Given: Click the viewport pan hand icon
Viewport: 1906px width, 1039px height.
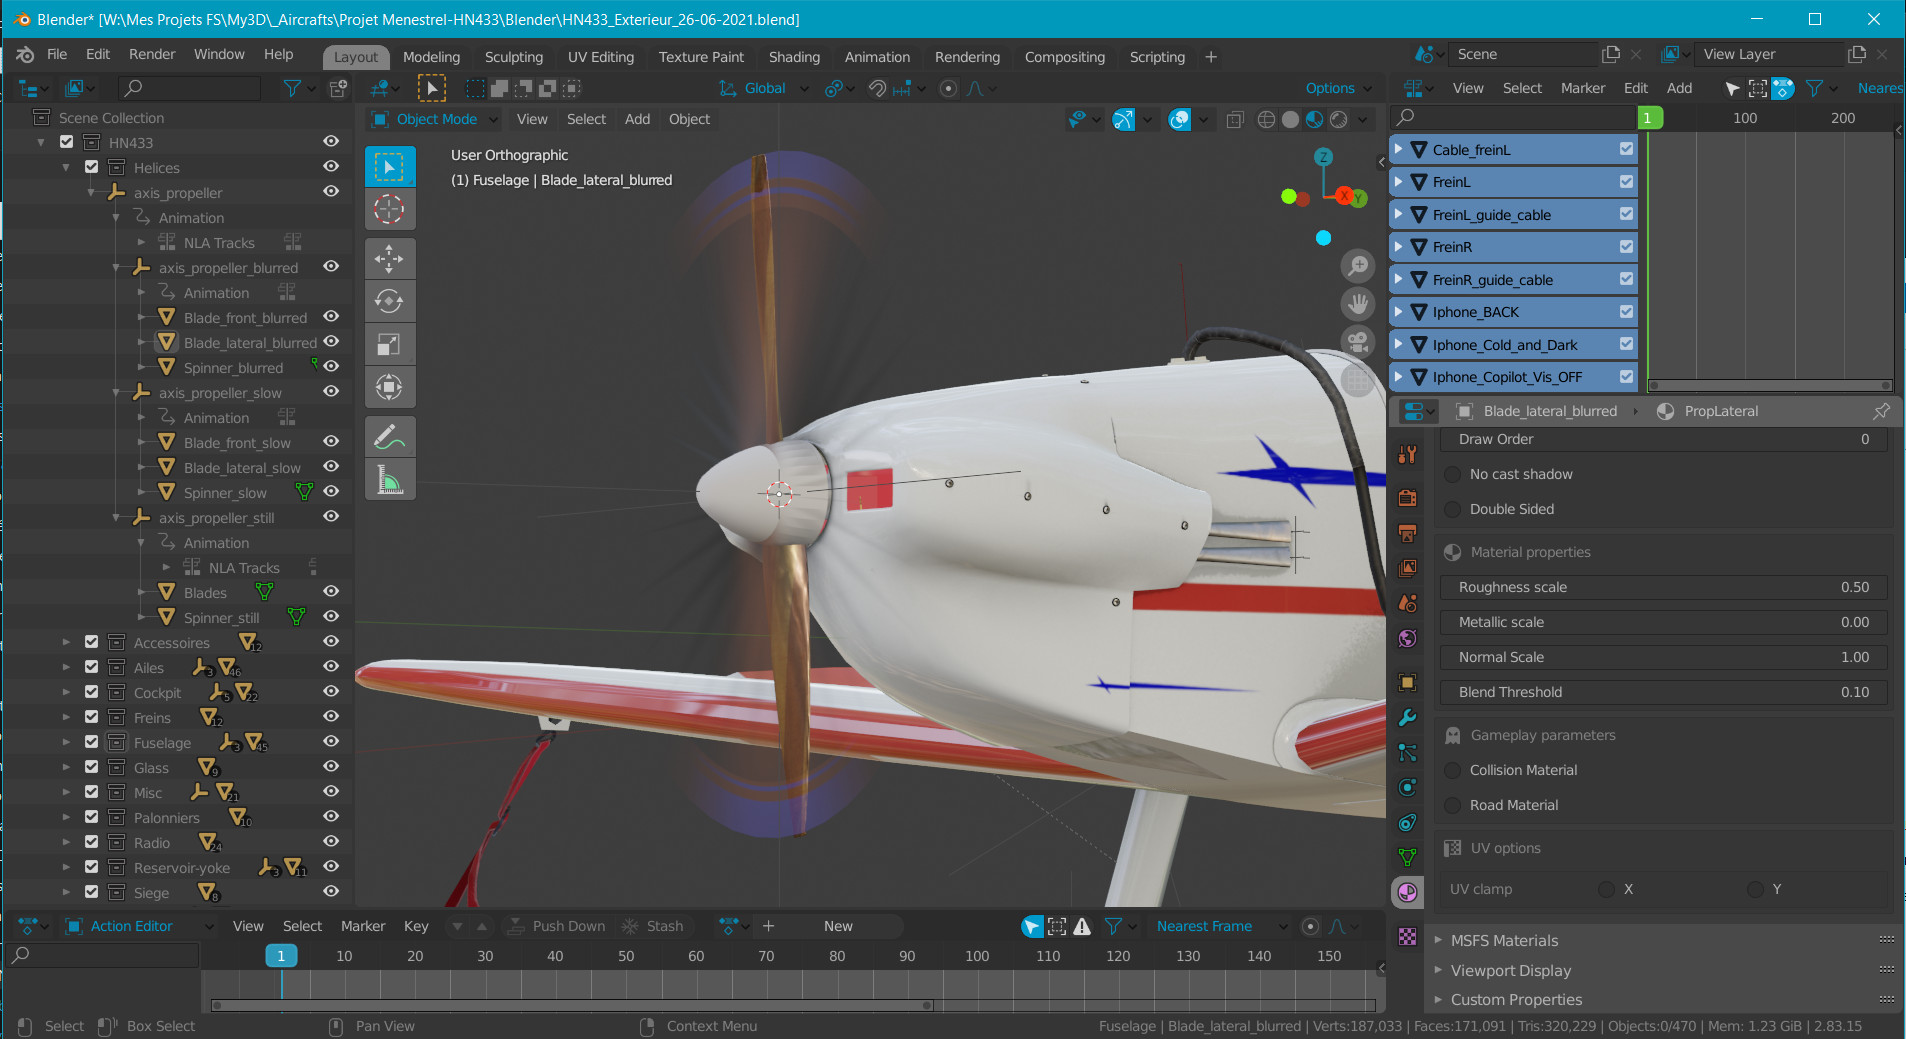Looking at the screenshot, I should click(x=1358, y=304).
